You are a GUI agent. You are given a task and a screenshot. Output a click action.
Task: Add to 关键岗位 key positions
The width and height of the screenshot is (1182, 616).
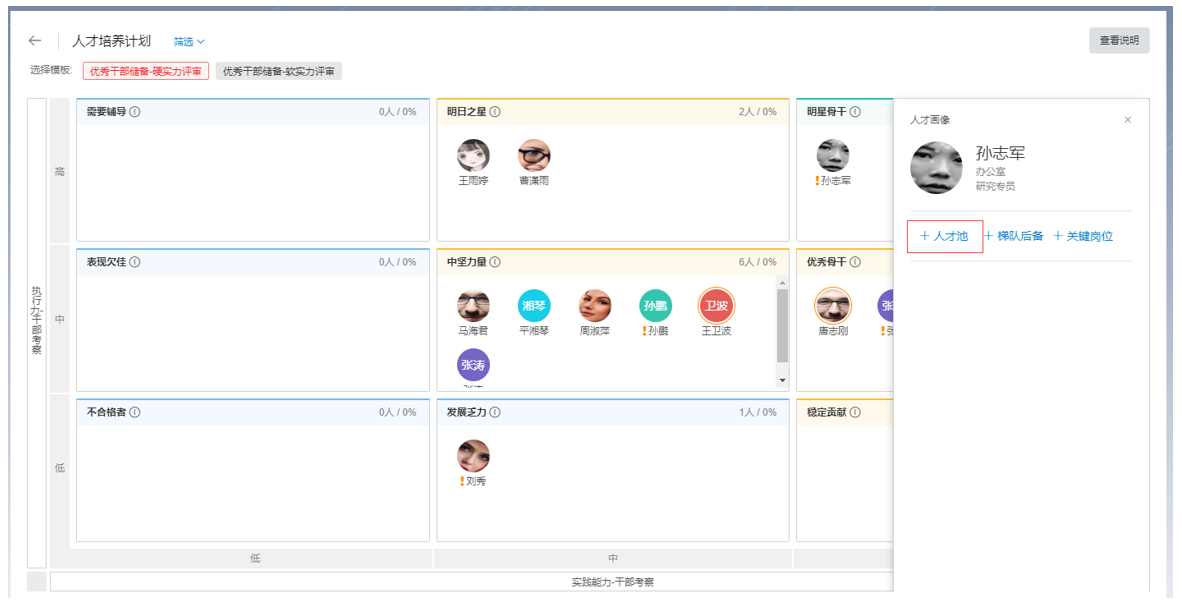coord(1083,237)
